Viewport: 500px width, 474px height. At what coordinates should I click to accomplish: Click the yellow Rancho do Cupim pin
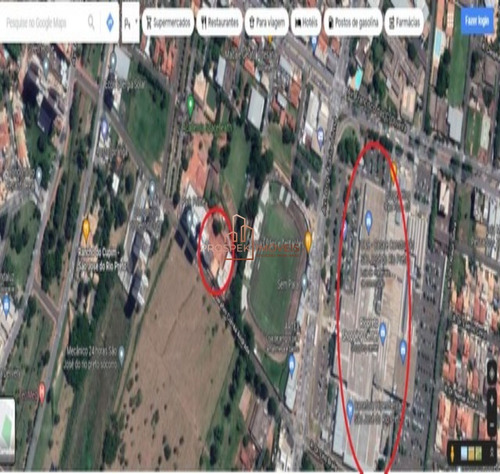pyautogui.click(x=86, y=230)
